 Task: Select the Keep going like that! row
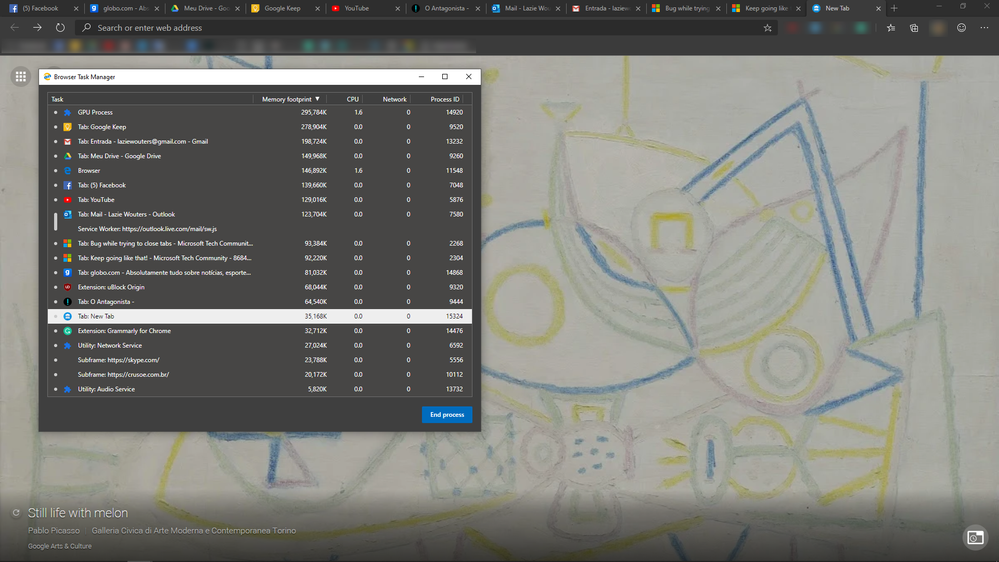pos(260,258)
